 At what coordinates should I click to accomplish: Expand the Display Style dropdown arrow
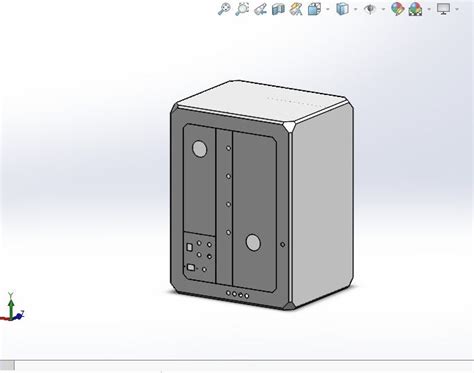(355, 9)
